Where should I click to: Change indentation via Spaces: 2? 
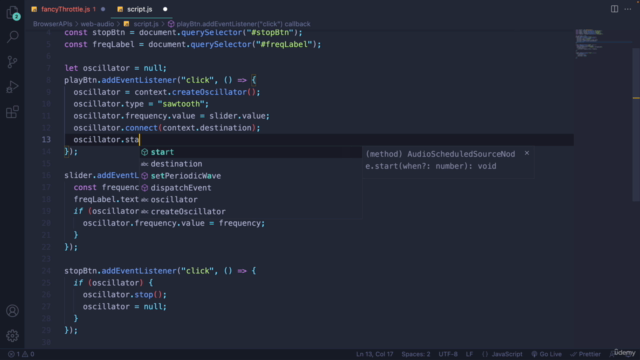click(416, 354)
